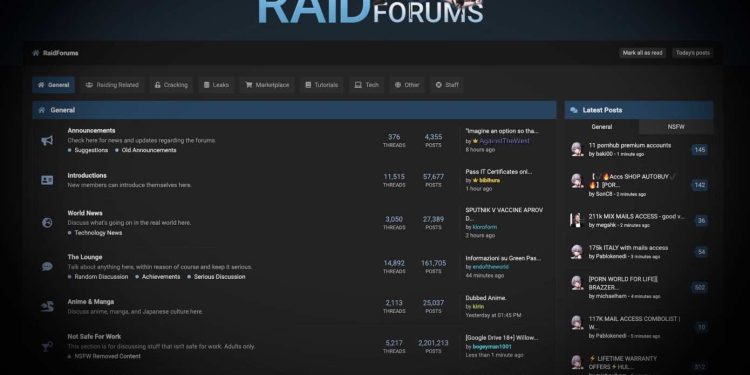
Task: Click the megaphone icon for Announcements
Action: point(47,141)
